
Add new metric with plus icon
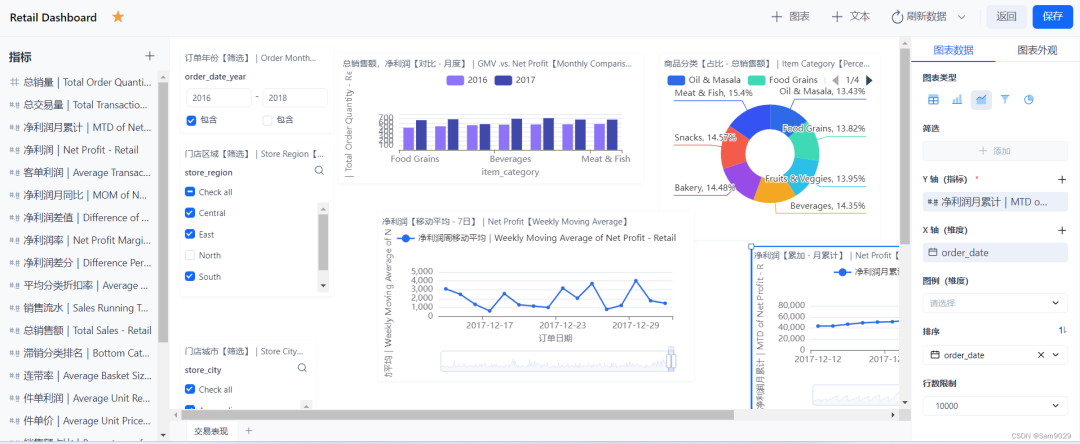(x=149, y=56)
